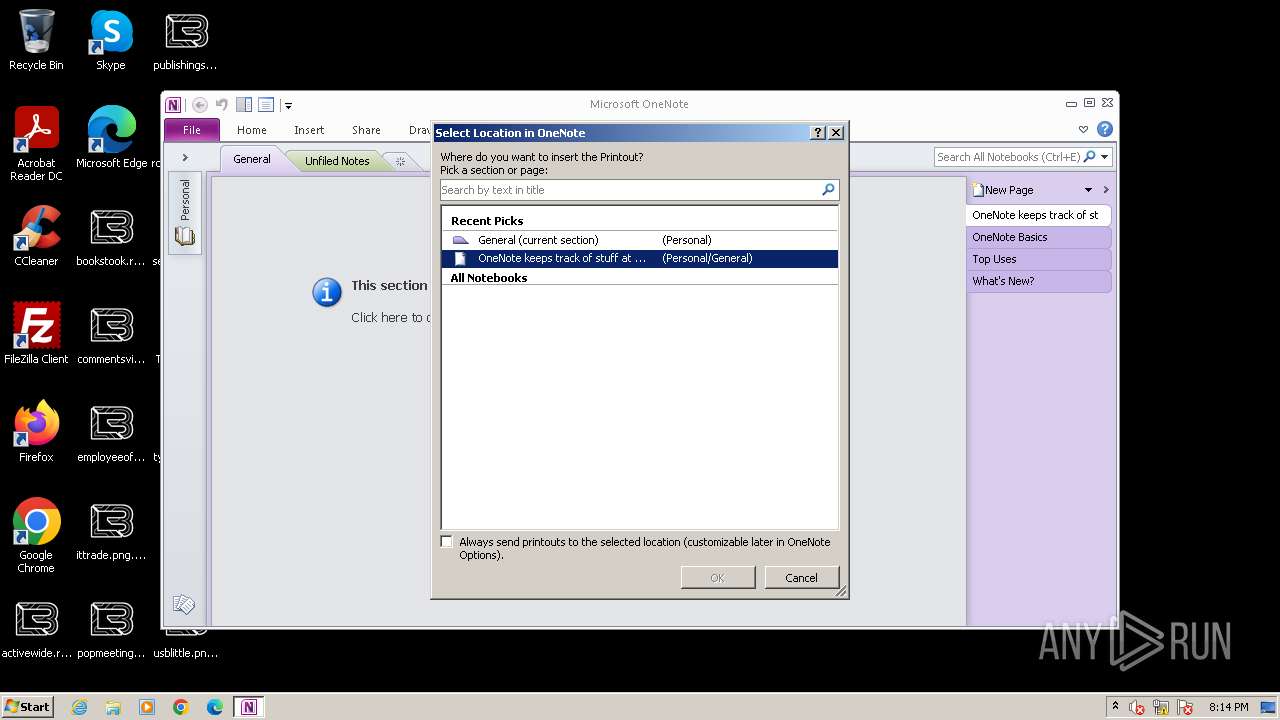Click the OneNote button in the taskbar
This screenshot has width=1280, height=720.
249,707
